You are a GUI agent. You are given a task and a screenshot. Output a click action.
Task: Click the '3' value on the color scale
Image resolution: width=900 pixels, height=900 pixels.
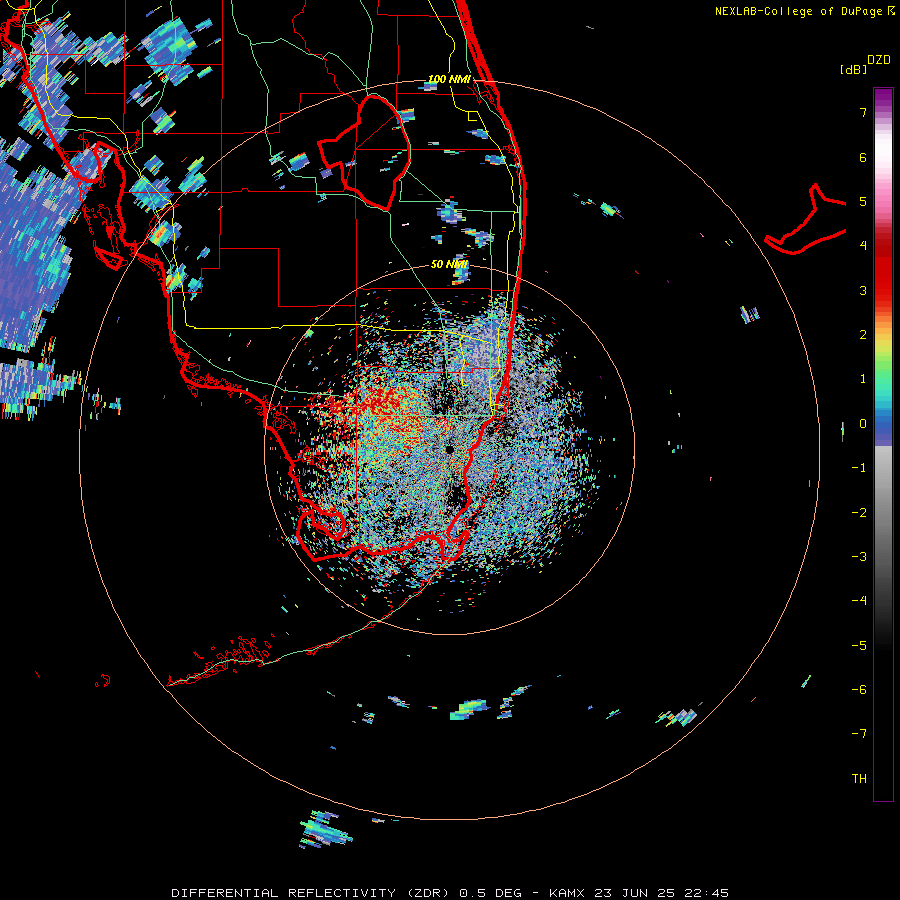pyautogui.click(x=863, y=290)
